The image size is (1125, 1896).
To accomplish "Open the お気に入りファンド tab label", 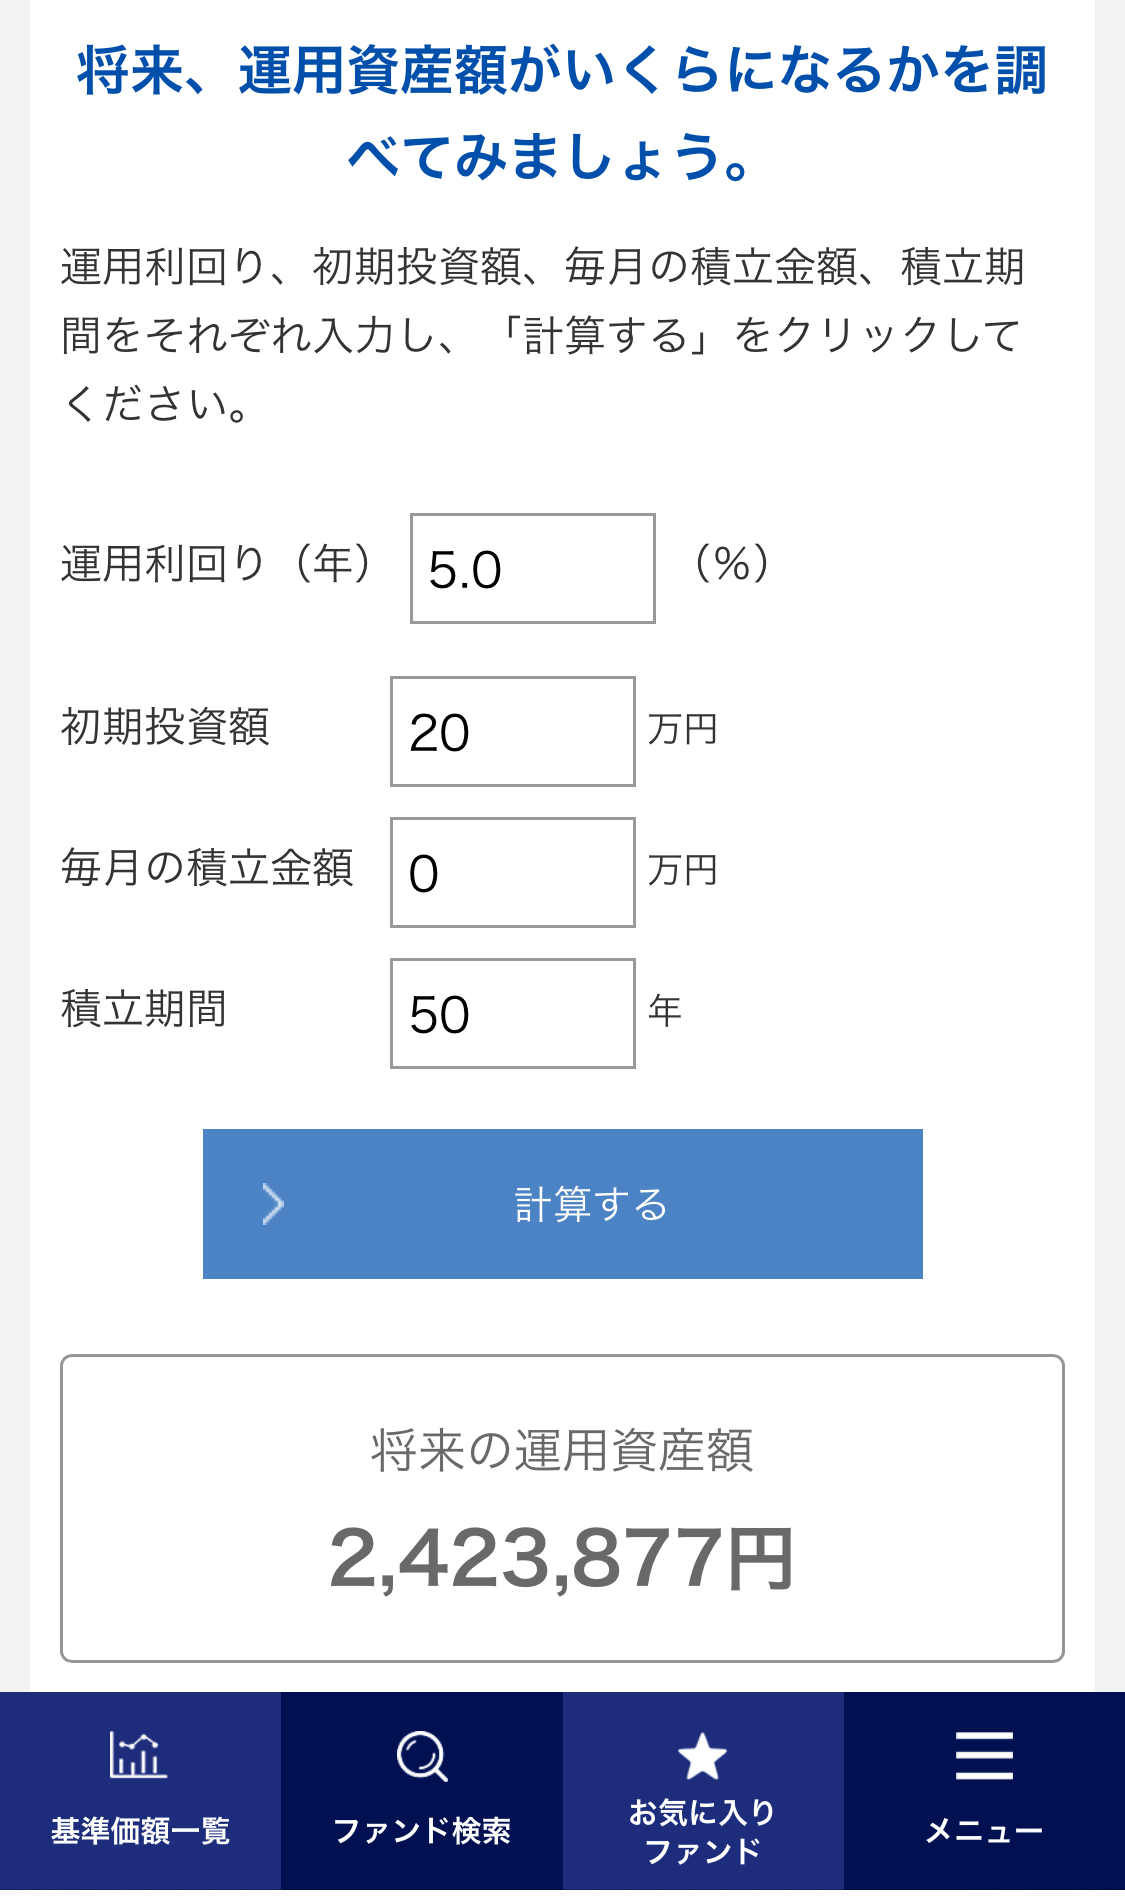I will 702,1831.
